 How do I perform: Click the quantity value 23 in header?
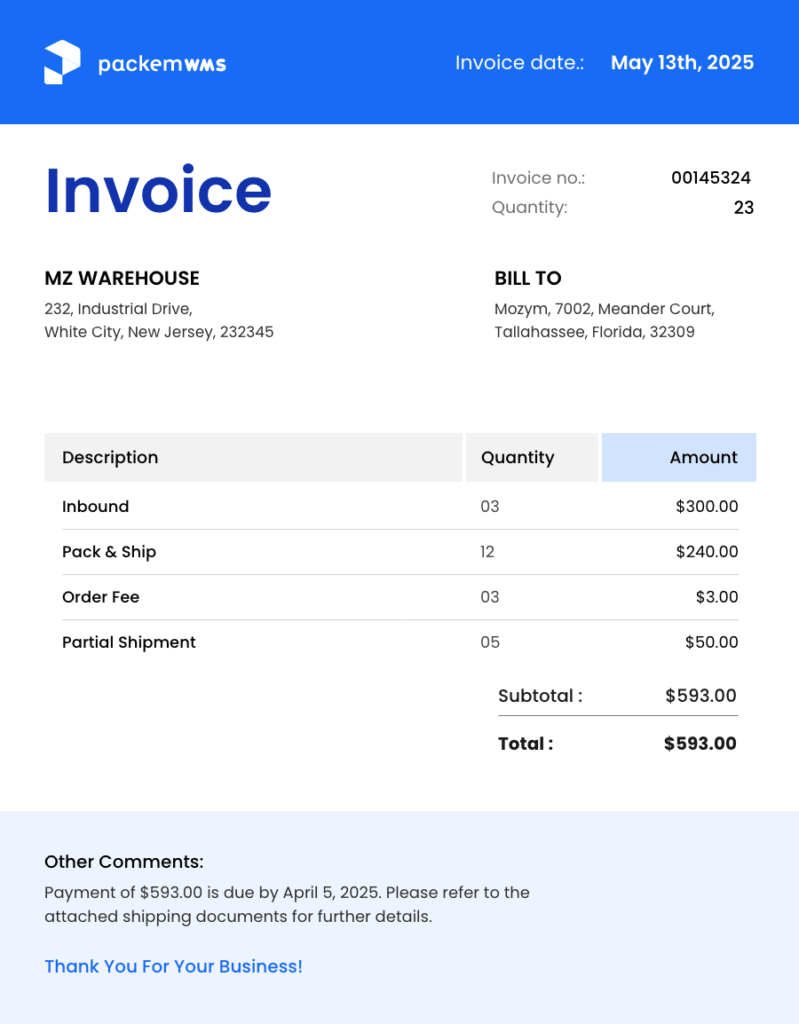coord(743,208)
